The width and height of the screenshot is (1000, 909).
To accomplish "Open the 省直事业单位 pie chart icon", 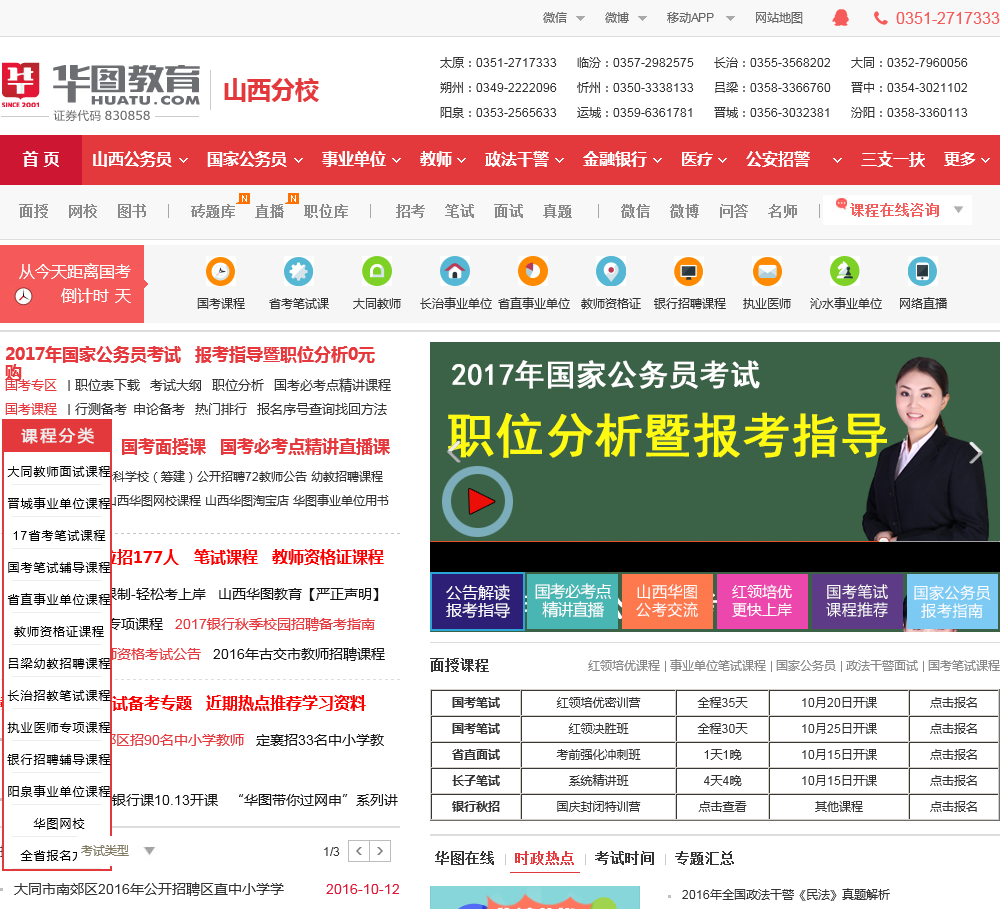I will click(x=533, y=272).
